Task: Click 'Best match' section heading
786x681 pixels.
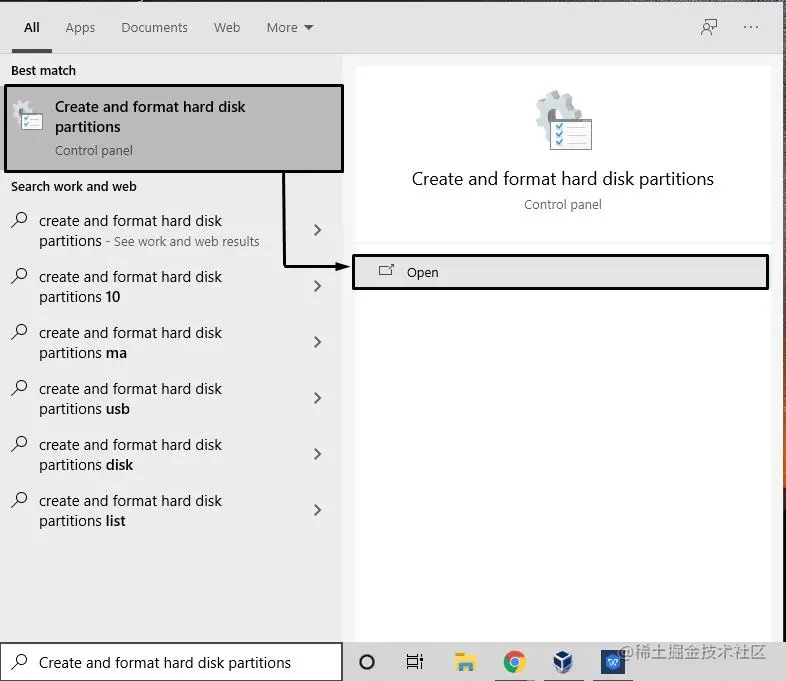Action: click(x=44, y=71)
